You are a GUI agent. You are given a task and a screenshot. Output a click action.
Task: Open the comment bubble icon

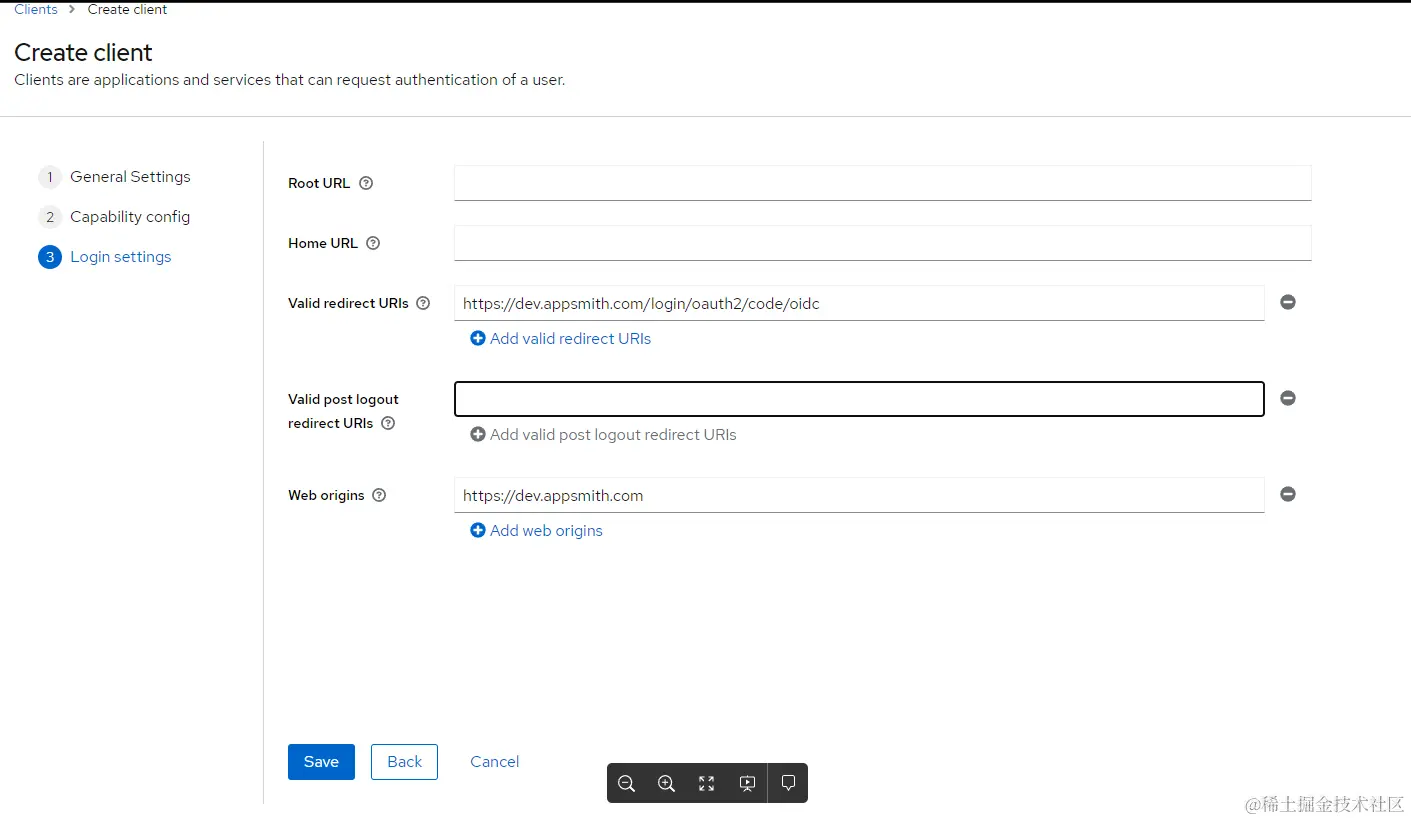(788, 784)
